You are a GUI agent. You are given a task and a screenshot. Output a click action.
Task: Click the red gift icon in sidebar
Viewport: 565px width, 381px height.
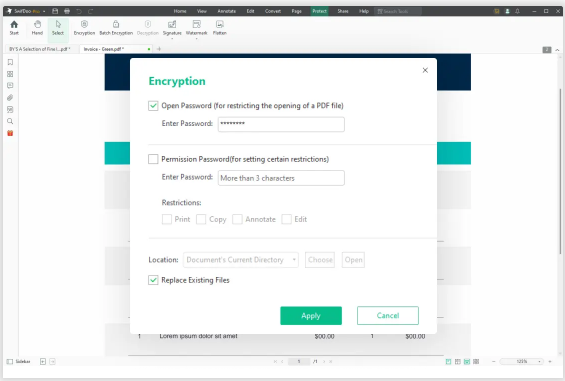(x=10, y=133)
